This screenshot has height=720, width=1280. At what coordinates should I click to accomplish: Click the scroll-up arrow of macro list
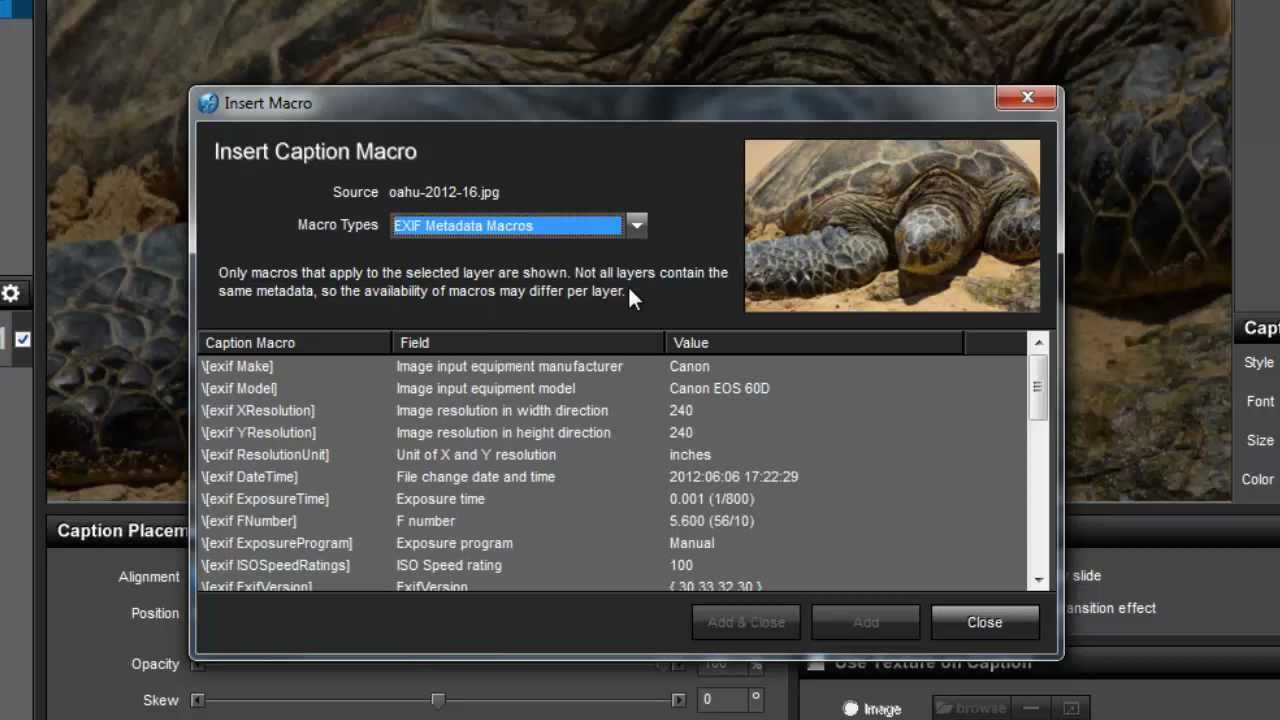click(x=1039, y=343)
